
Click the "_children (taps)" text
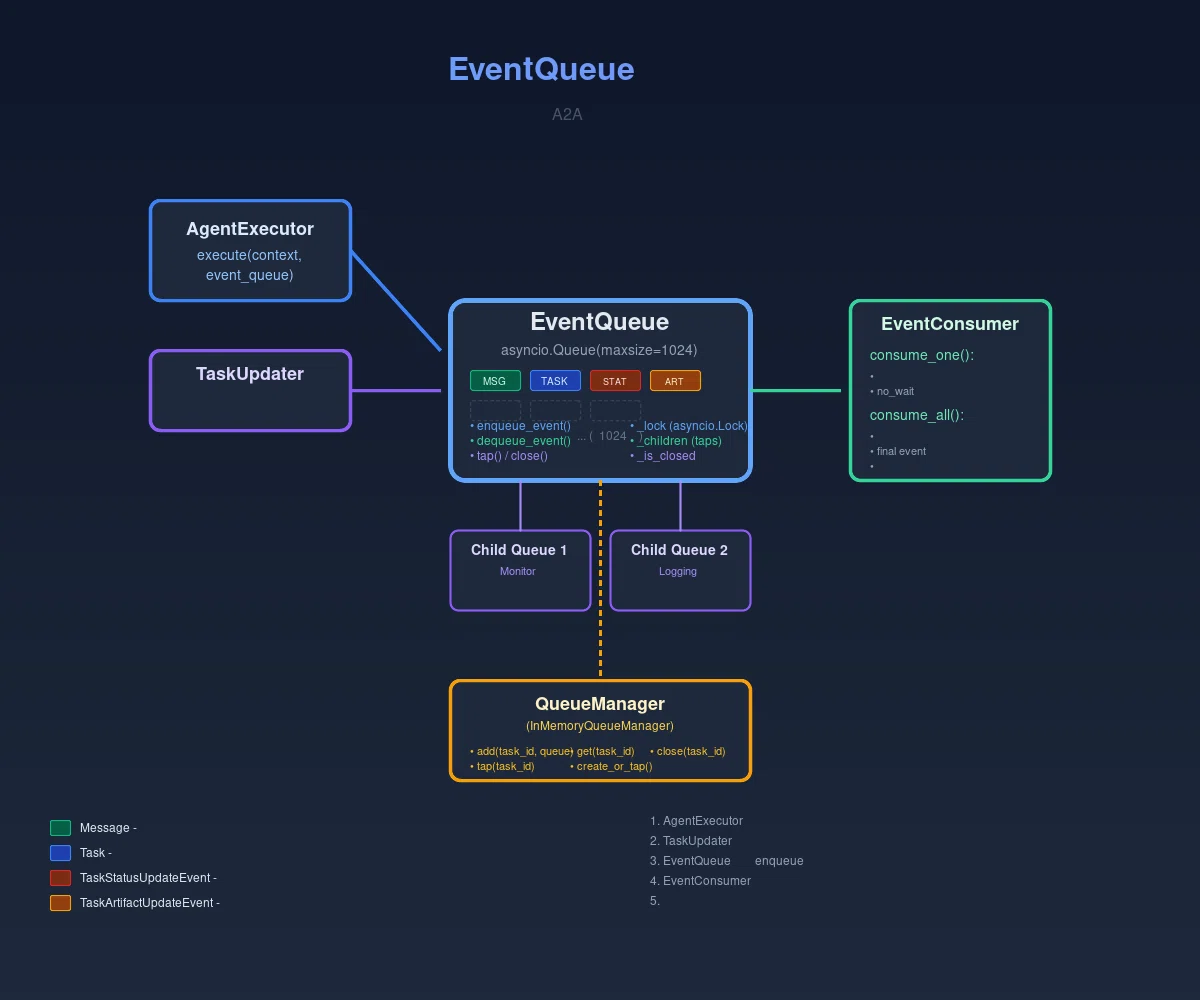tap(676, 441)
